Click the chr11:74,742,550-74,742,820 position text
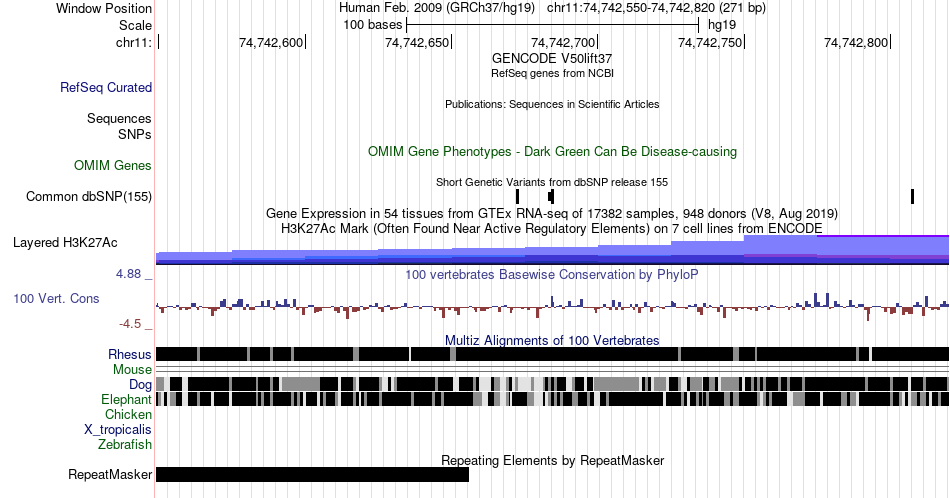 coord(656,8)
